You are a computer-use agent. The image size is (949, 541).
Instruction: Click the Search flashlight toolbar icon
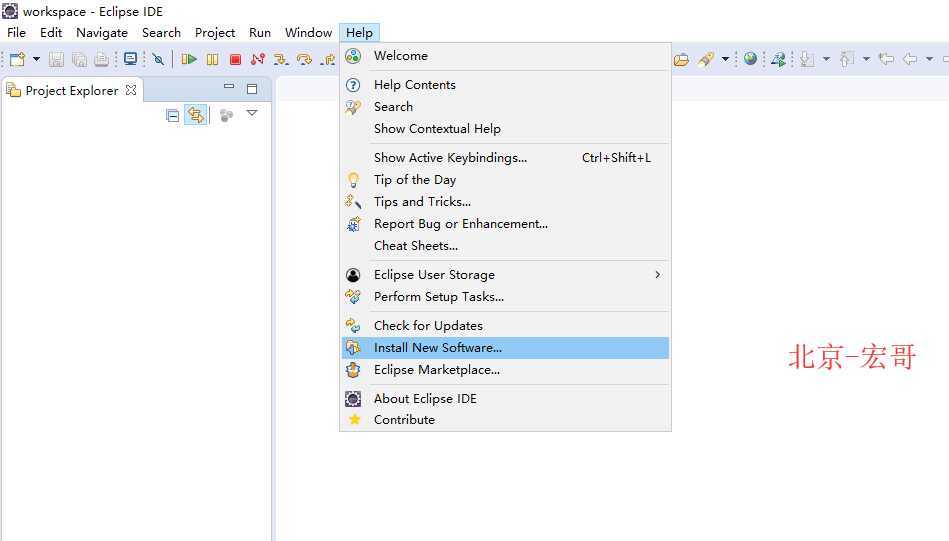coord(706,59)
